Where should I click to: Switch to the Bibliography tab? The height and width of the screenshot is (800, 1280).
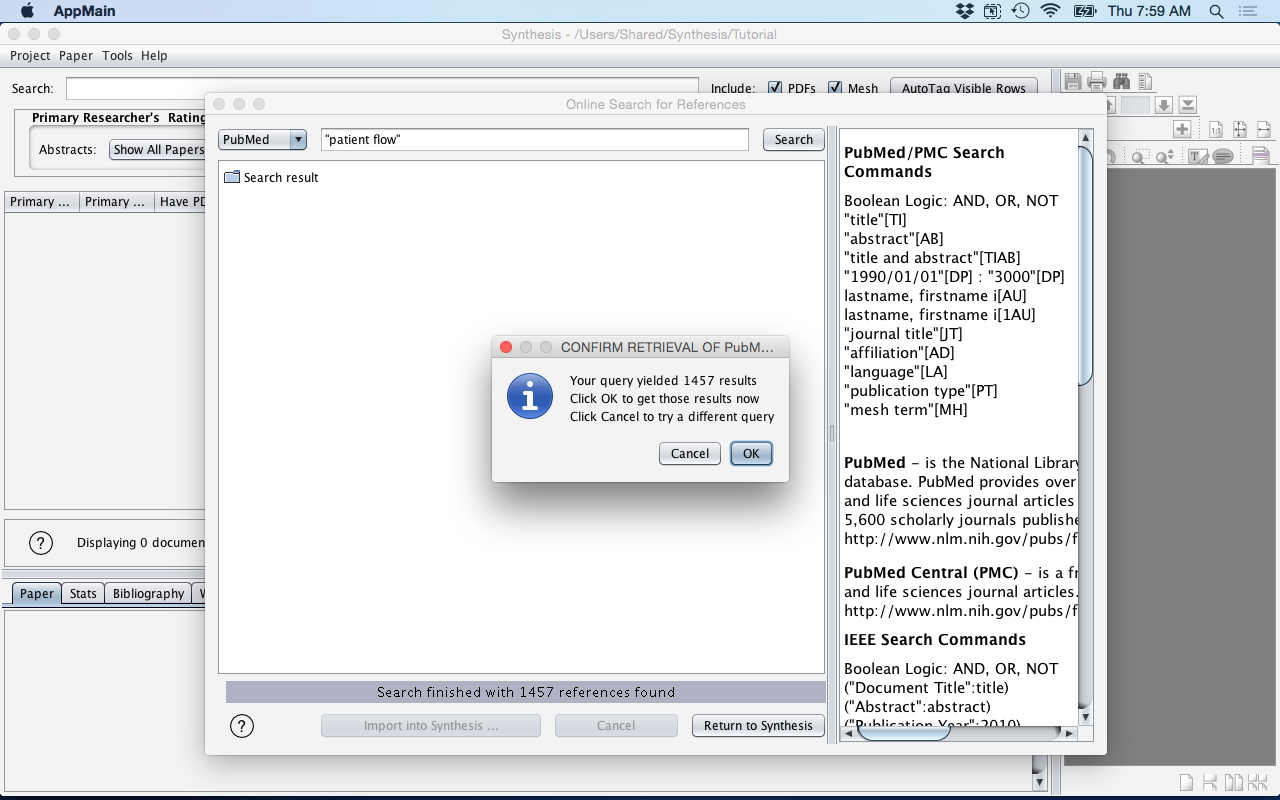point(148,594)
